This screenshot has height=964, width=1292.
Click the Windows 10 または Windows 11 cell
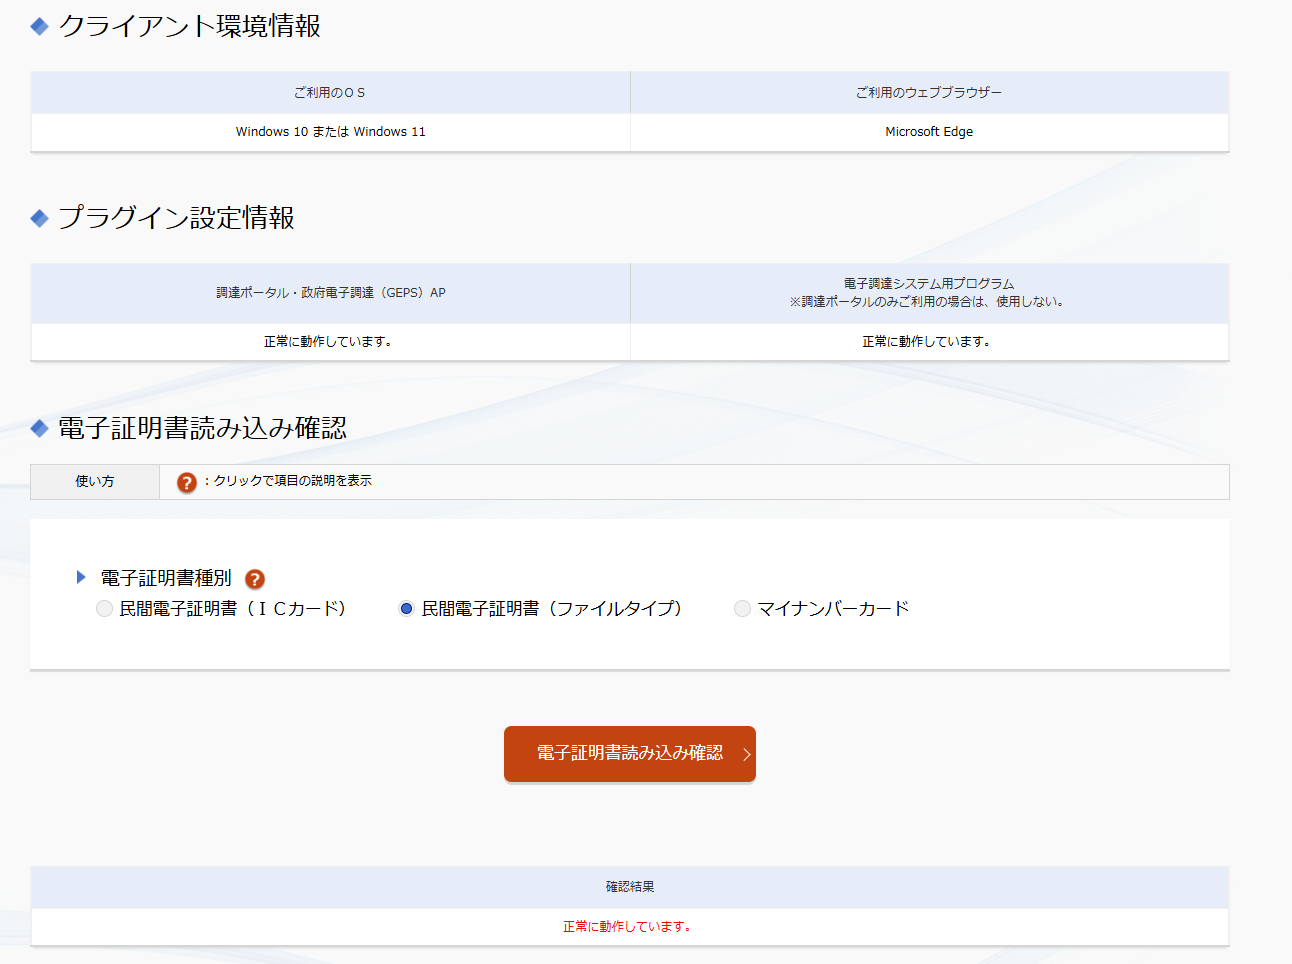(330, 132)
